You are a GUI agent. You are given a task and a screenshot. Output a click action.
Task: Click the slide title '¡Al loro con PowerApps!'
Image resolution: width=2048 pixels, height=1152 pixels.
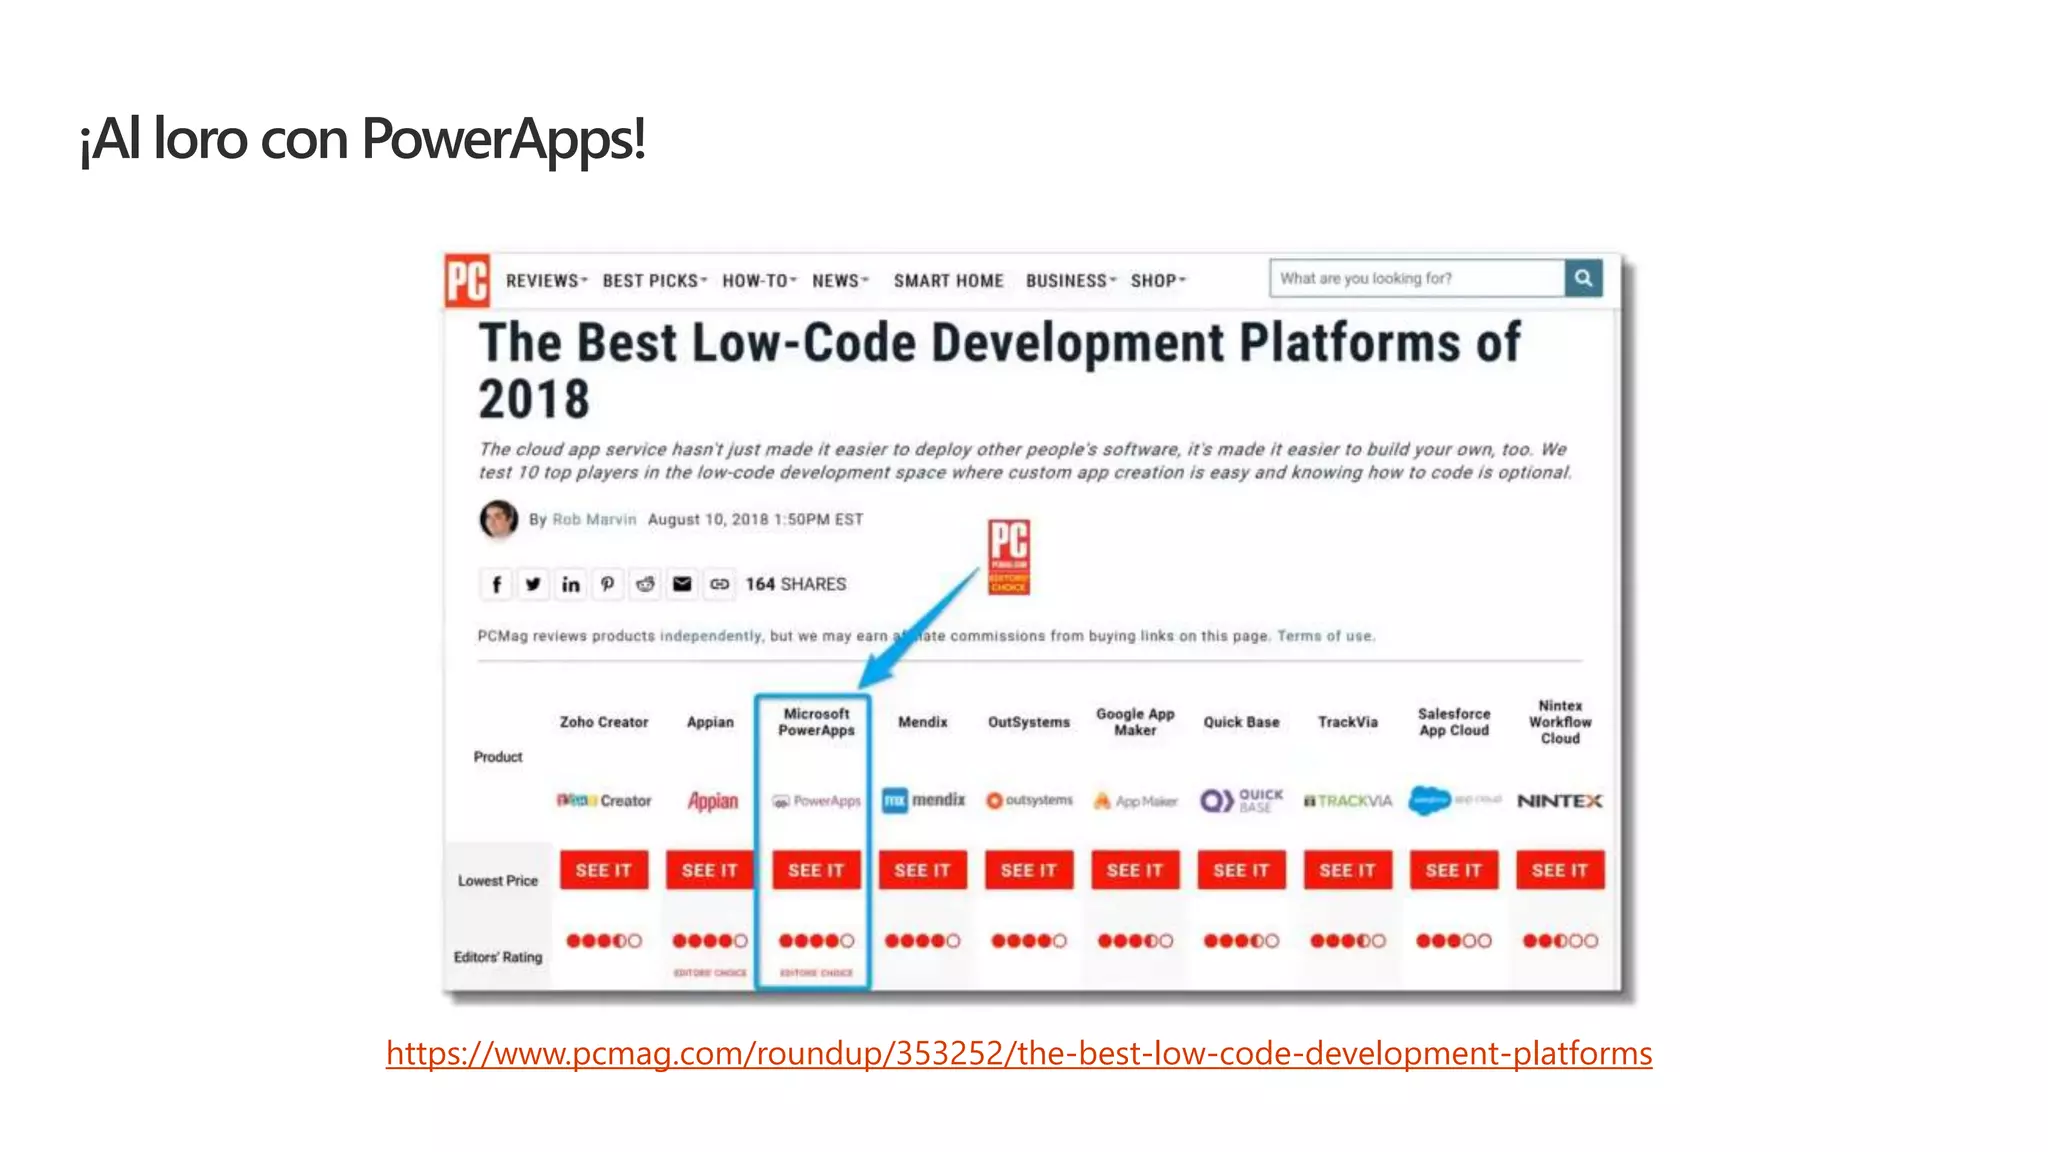[x=362, y=139]
